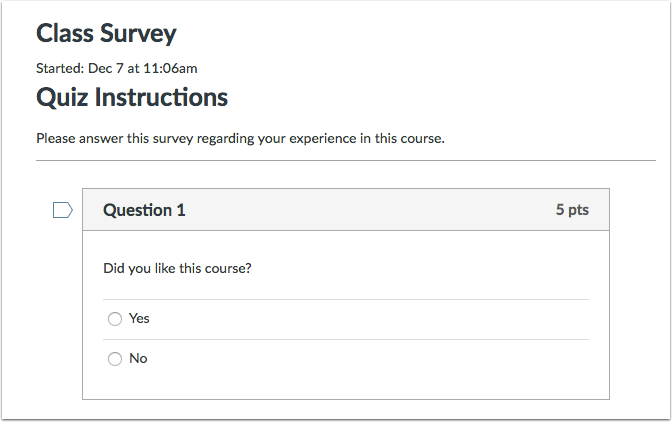Click the Question 1 header title
Image resolution: width=672 pixels, height=422 pixels.
tap(144, 210)
